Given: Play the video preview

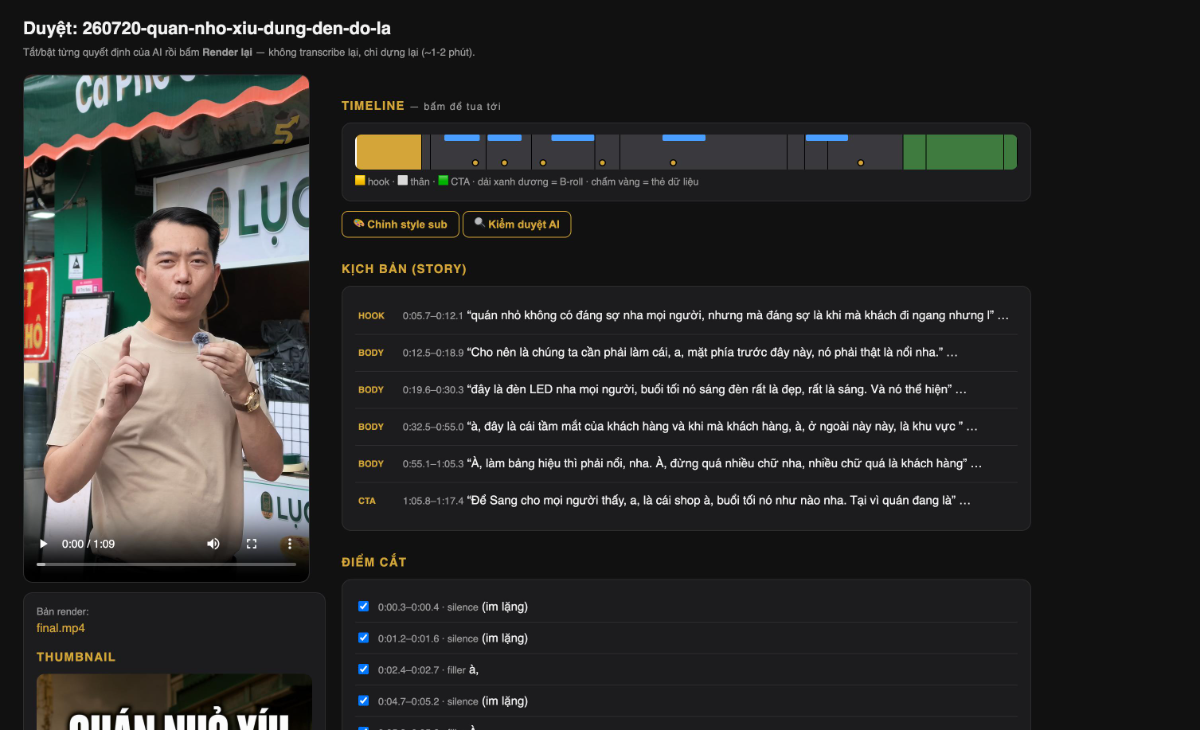Looking at the screenshot, I should point(43,544).
